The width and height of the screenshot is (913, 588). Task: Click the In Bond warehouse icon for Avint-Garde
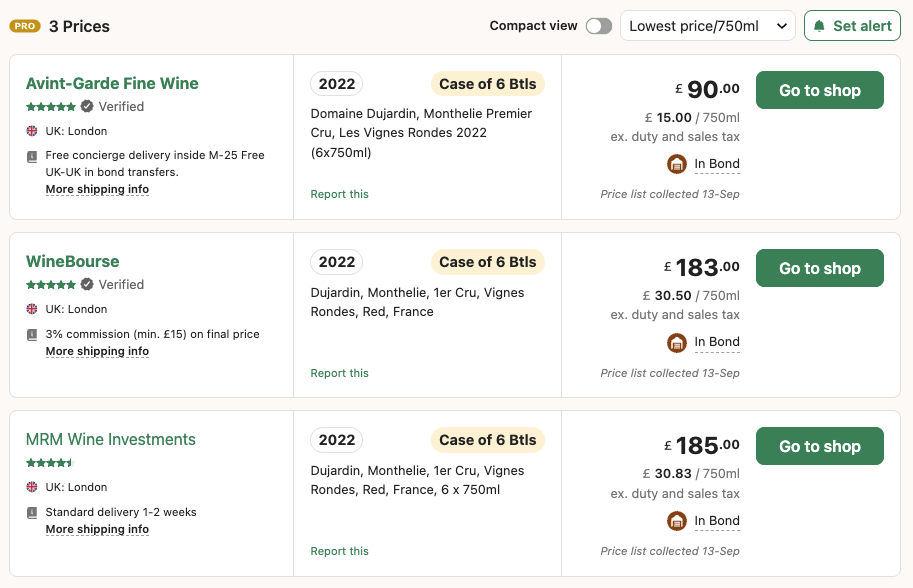(x=677, y=164)
